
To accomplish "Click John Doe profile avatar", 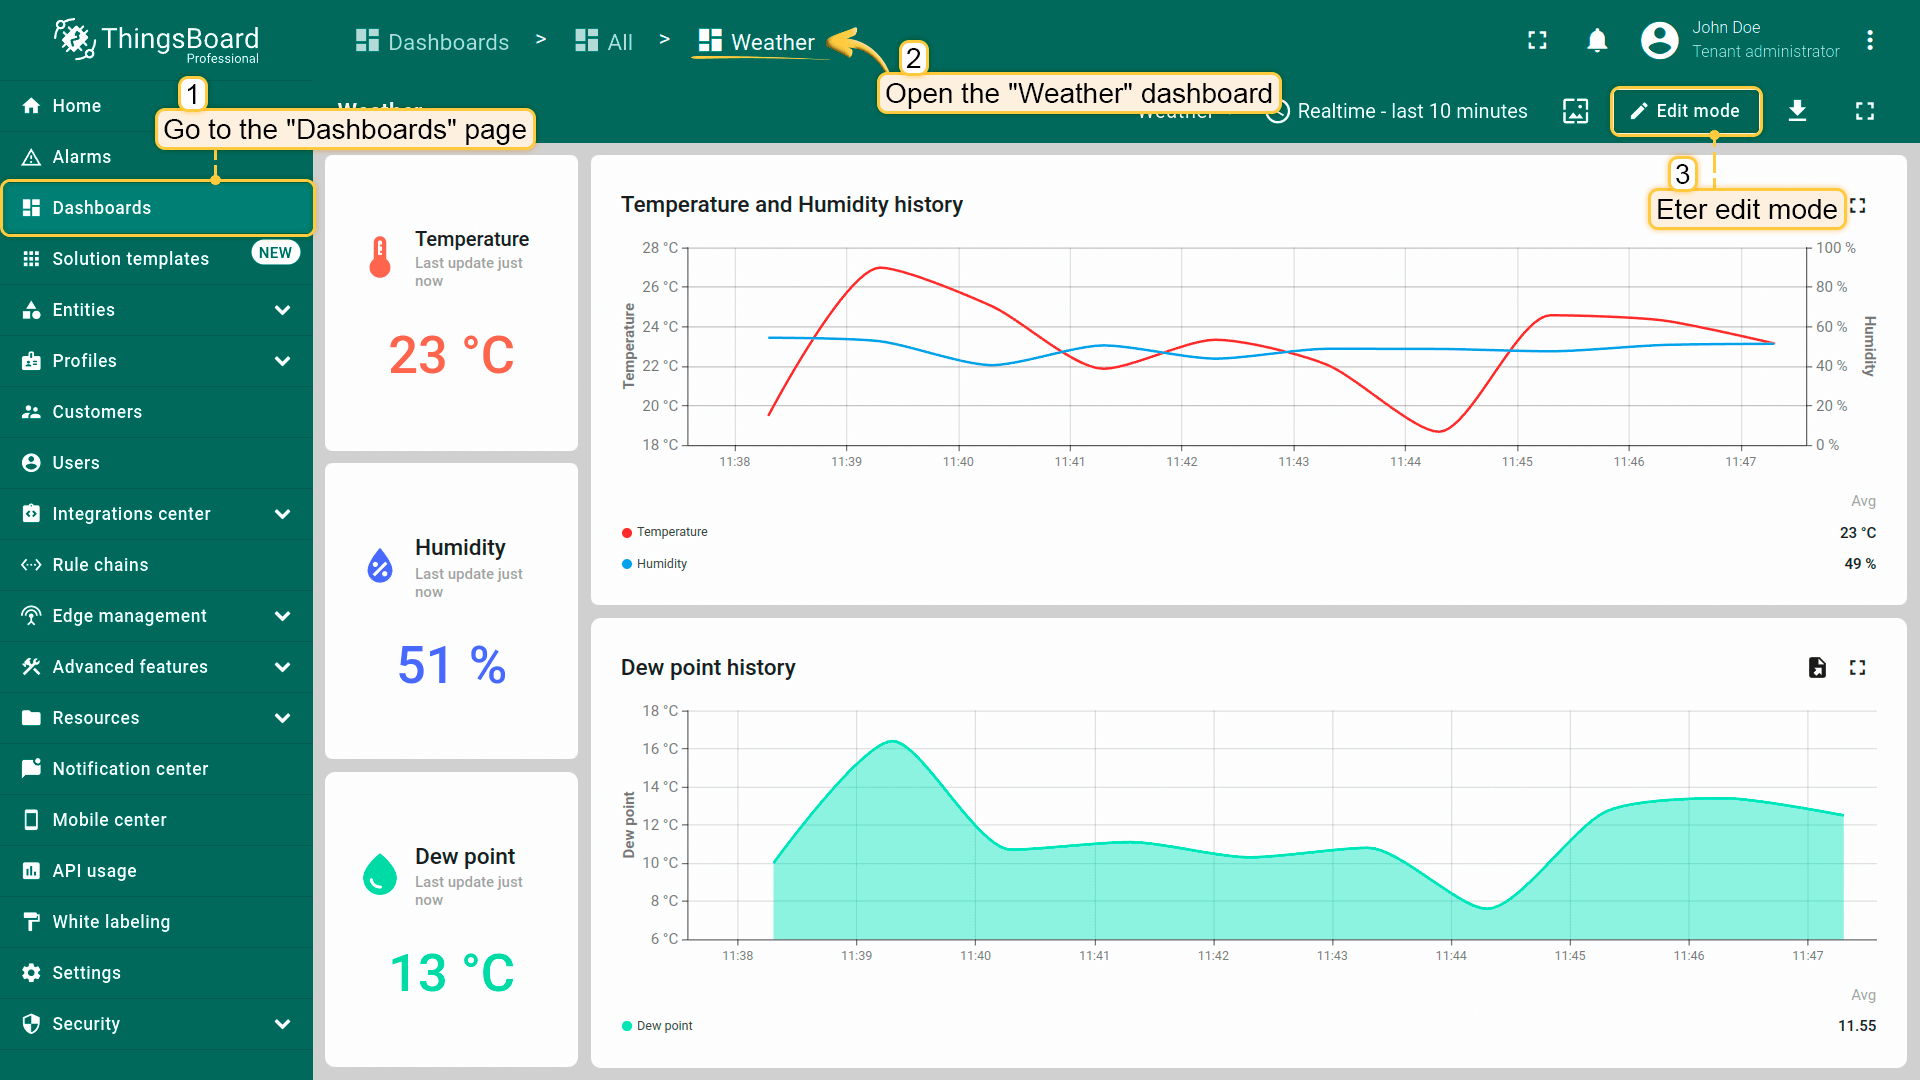I will (x=1659, y=41).
